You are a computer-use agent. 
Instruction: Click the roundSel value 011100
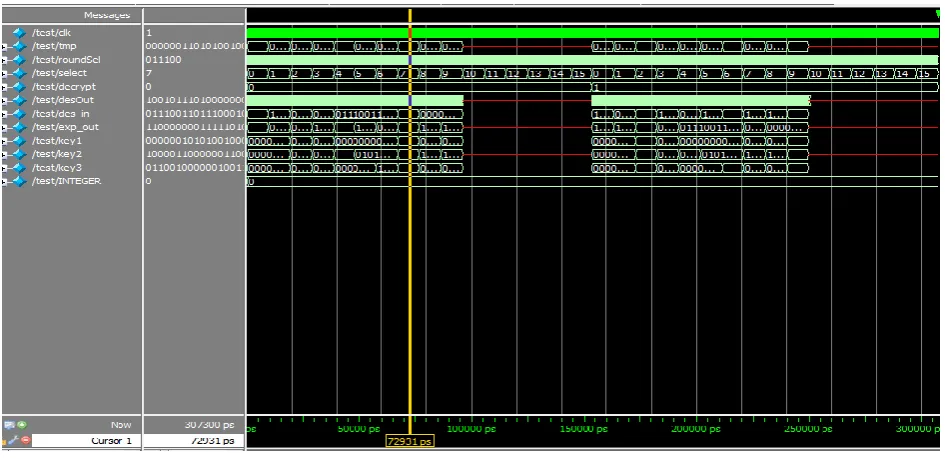tap(163, 60)
